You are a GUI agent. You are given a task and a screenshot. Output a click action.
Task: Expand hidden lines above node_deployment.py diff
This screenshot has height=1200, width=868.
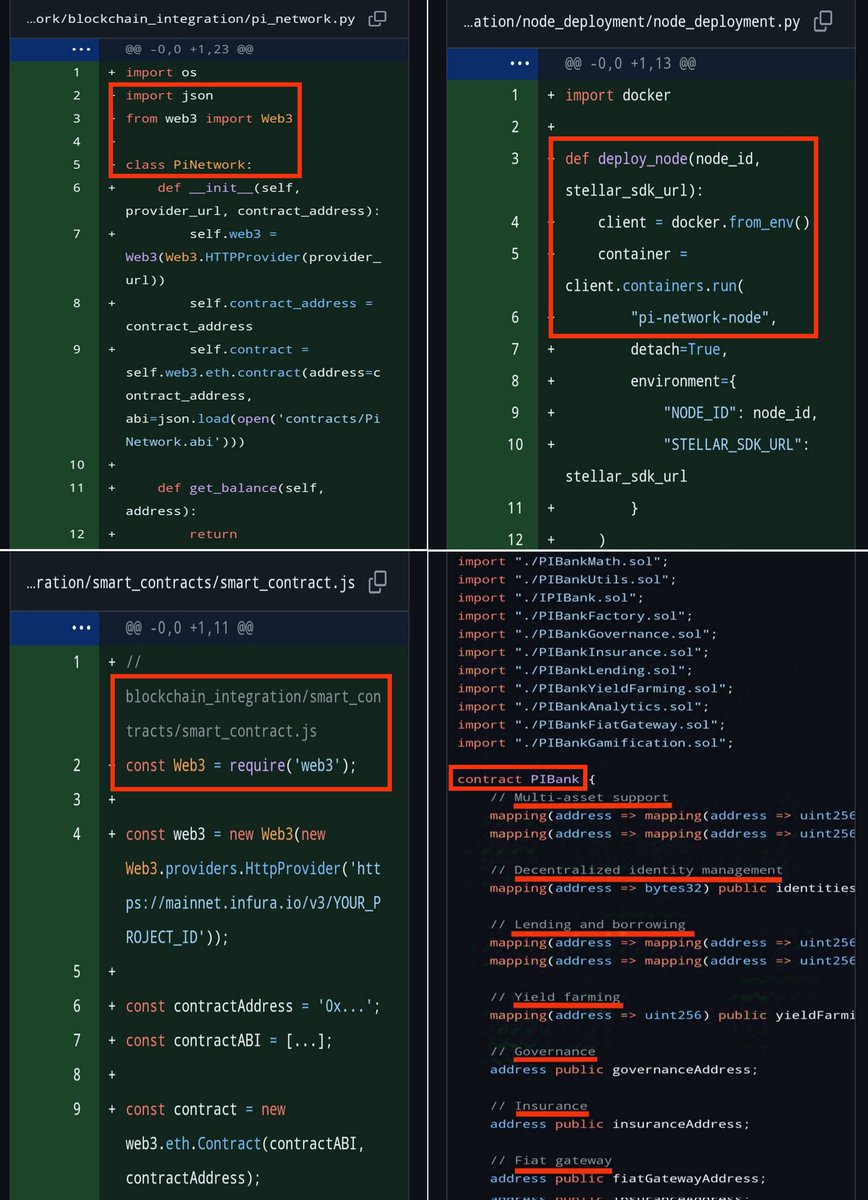pos(517,63)
